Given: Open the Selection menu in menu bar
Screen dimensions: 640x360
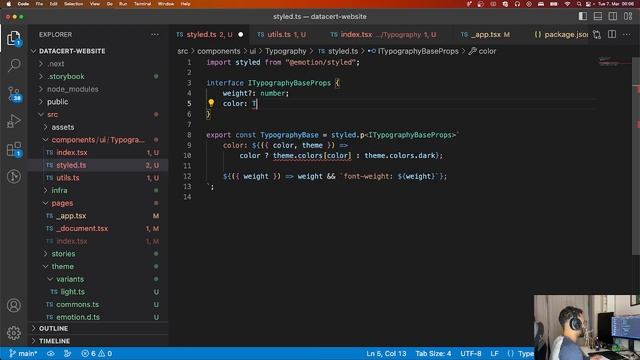Looking at the screenshot, I should click(x=73, y=4).
